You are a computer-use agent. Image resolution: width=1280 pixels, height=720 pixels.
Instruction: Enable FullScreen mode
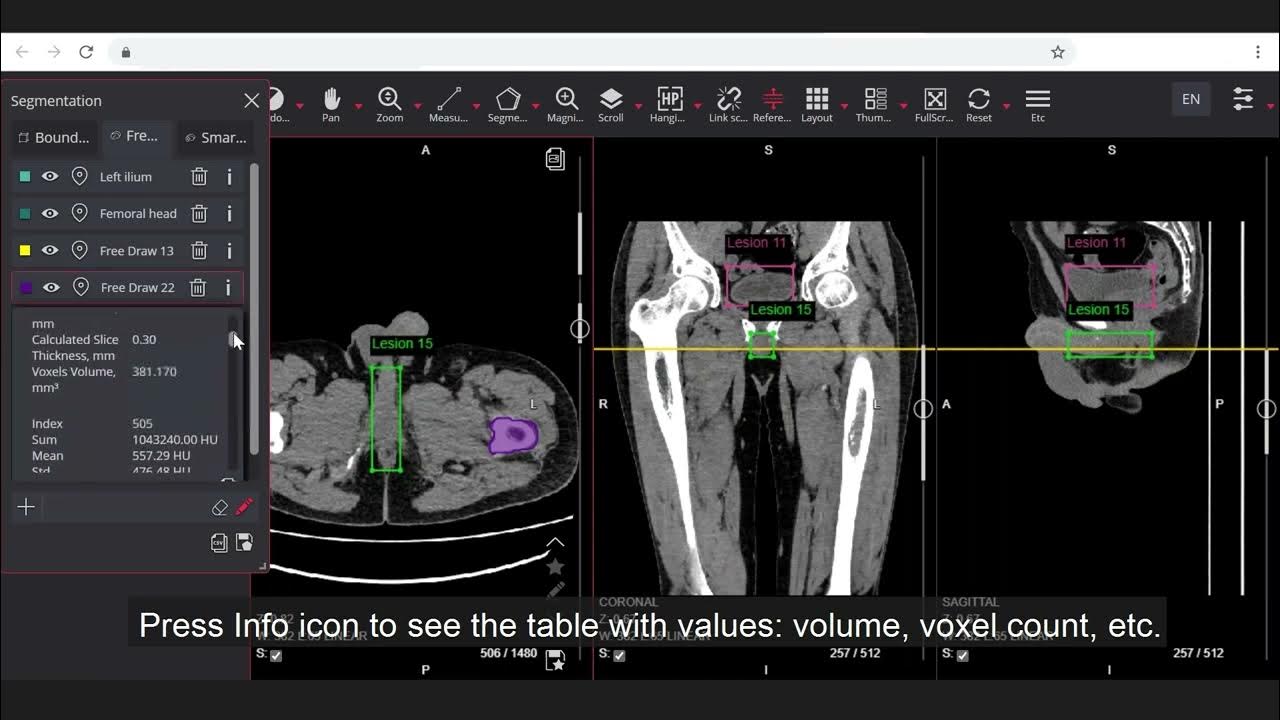[x=935, y=104]
